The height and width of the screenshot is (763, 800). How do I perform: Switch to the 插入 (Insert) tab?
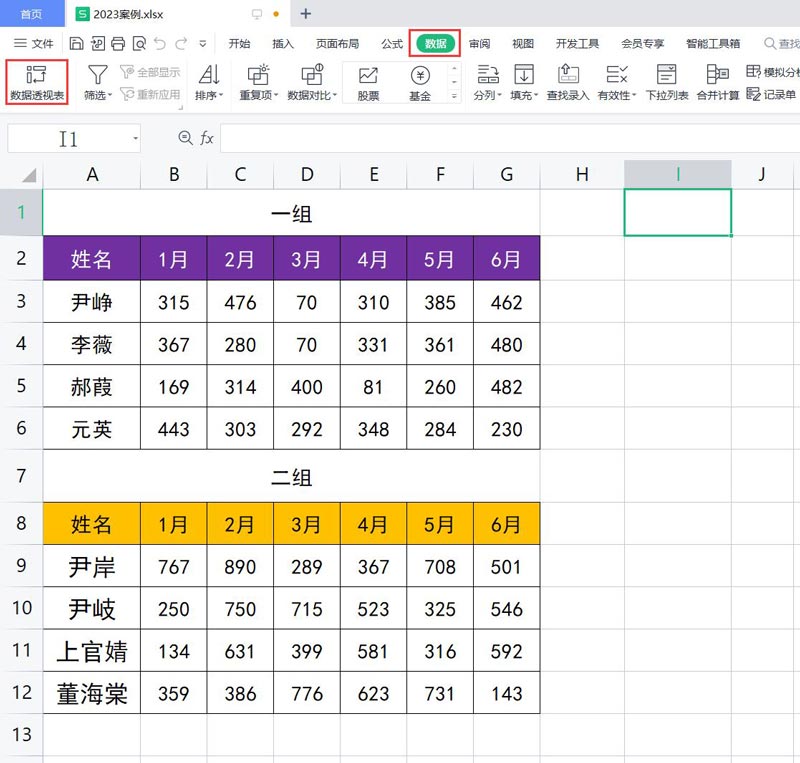pos(283,43)
